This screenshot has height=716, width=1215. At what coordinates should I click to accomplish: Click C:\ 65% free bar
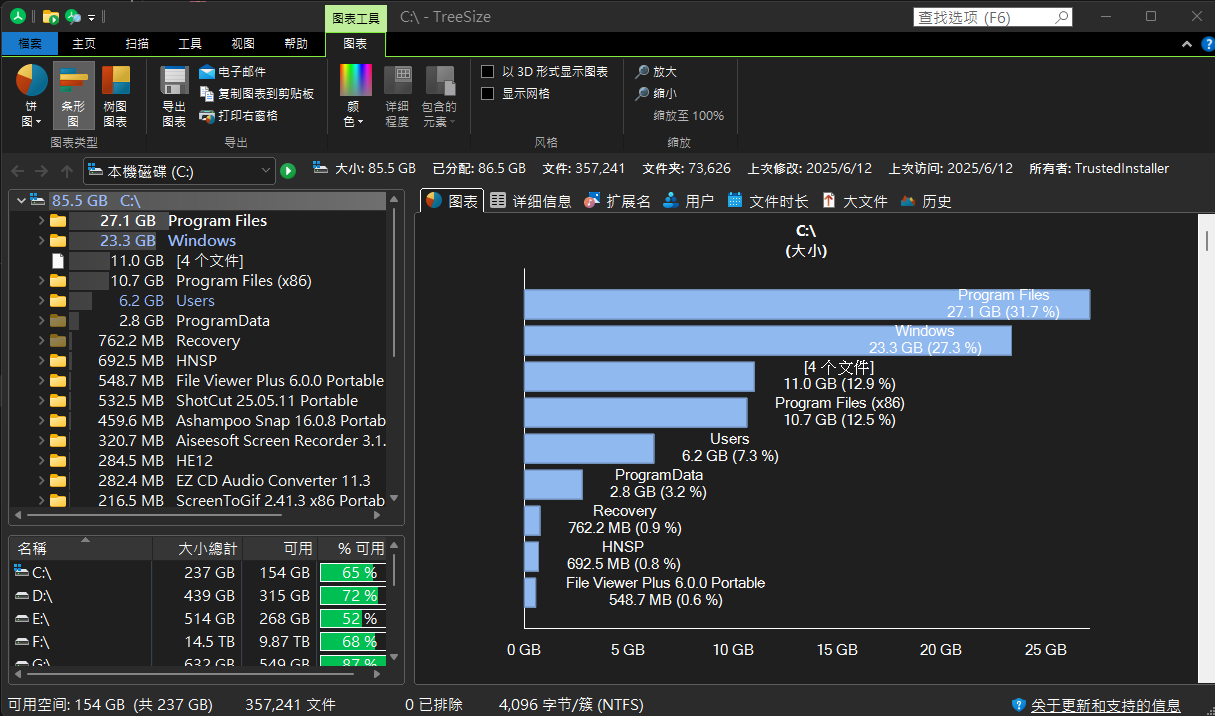click(x=353, y=573)
